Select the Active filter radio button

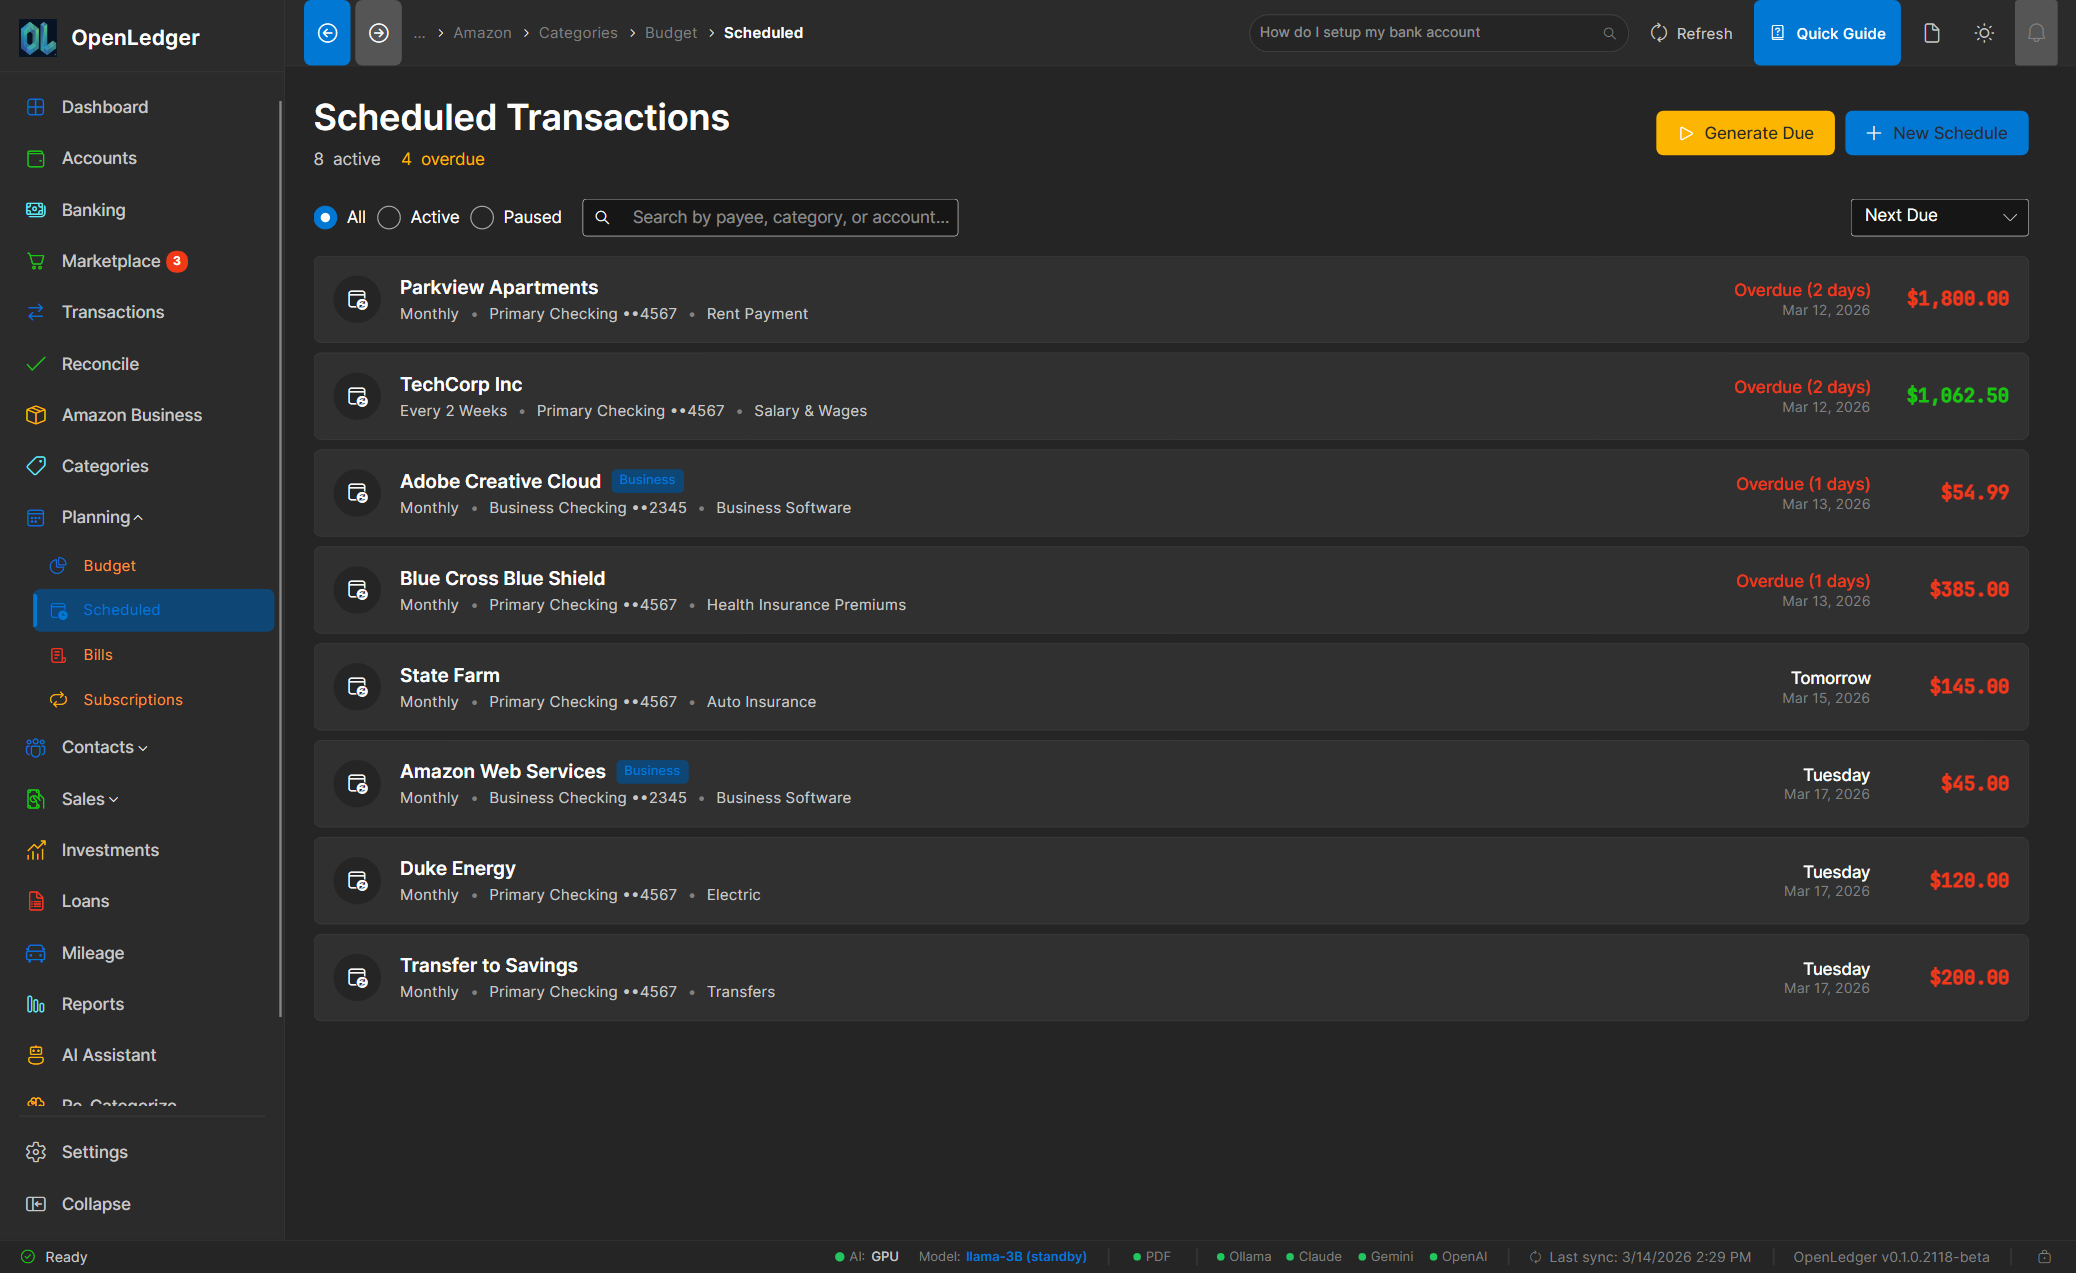[389, 217]
